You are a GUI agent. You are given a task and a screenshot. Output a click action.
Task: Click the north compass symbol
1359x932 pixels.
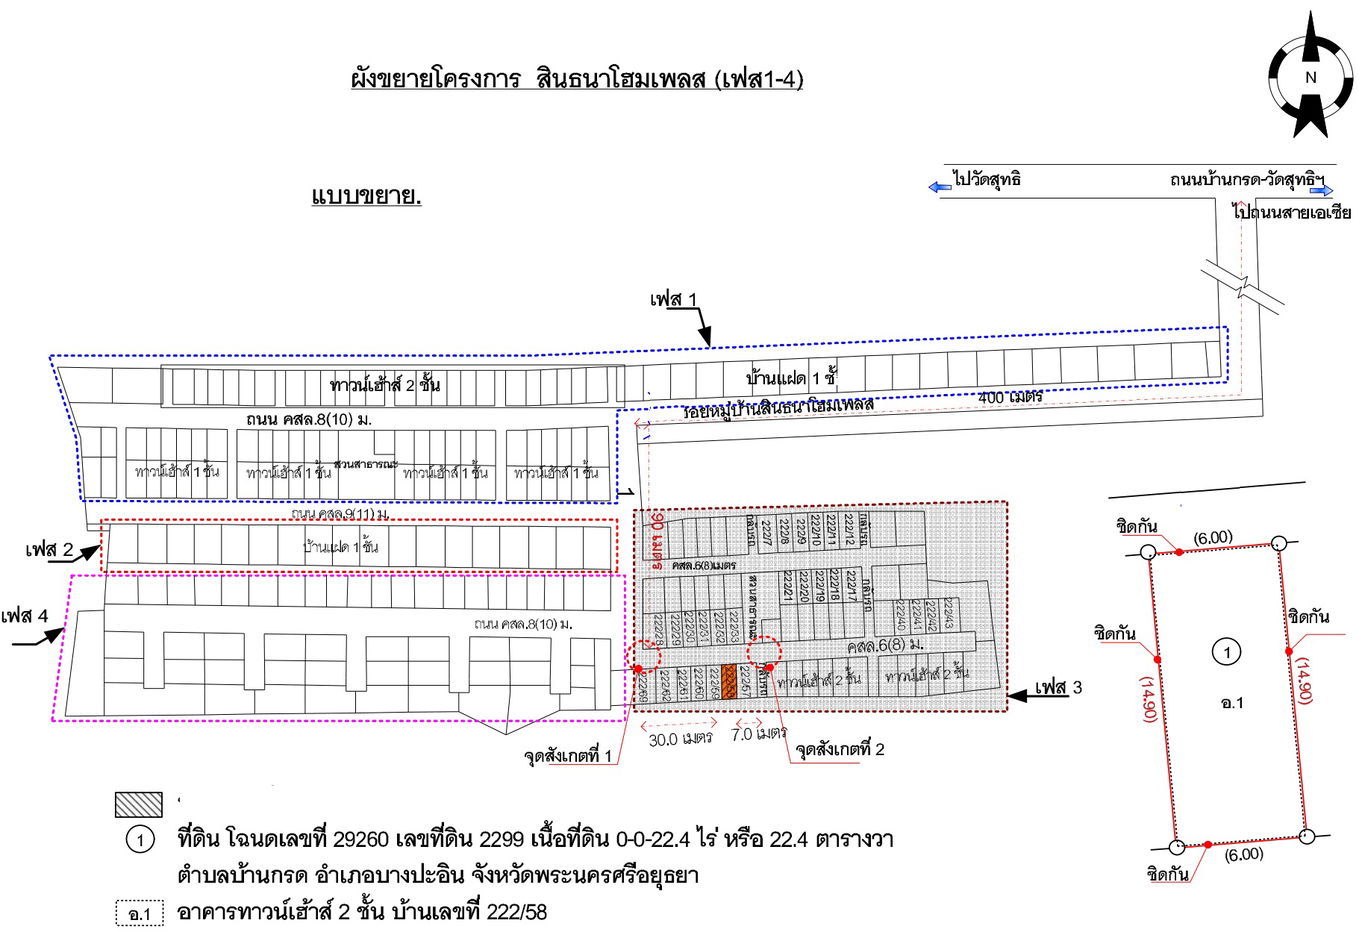[1310, 75]
